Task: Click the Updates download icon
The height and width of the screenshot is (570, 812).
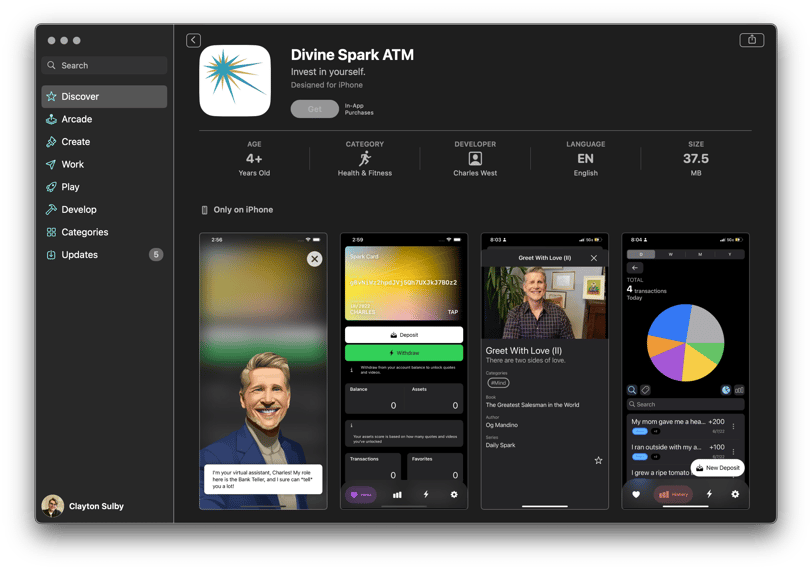Action: (x=51, y=255)
